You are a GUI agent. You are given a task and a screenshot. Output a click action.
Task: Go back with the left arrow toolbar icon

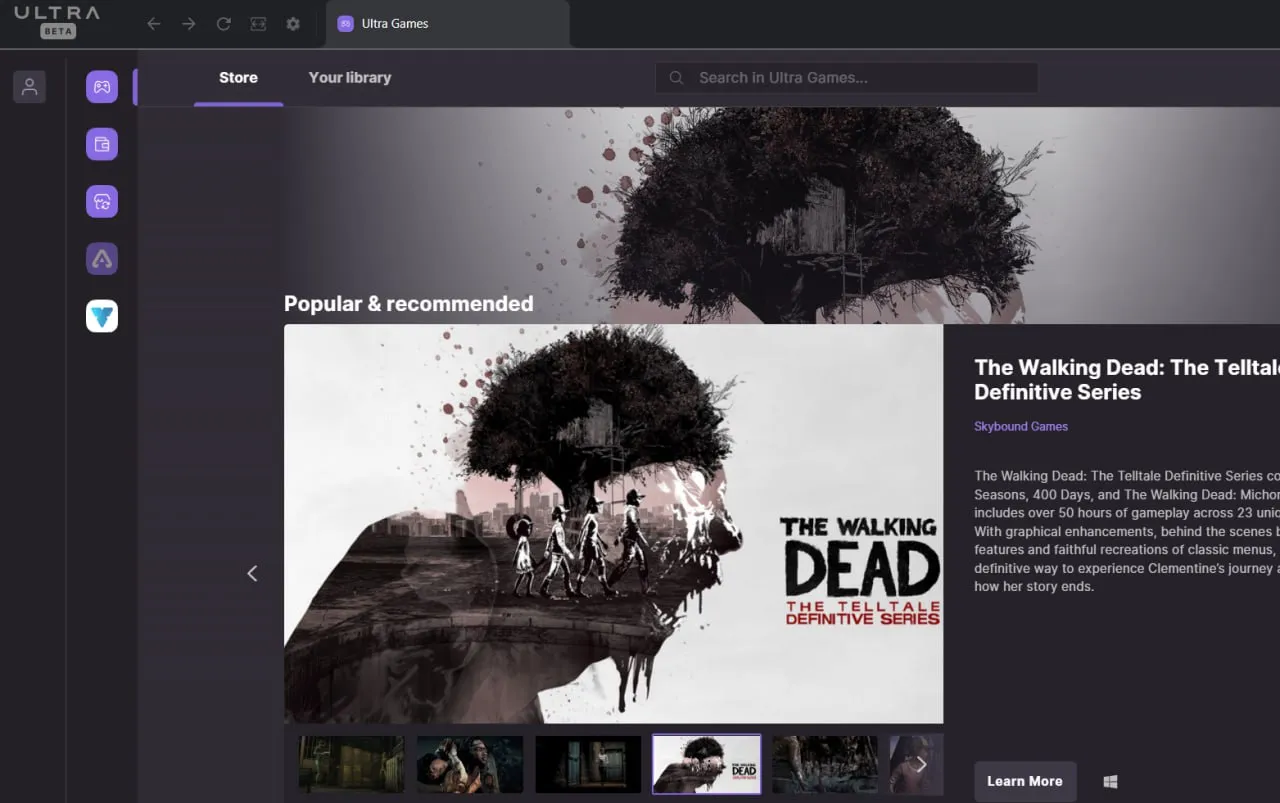click(x=153, y=24)
